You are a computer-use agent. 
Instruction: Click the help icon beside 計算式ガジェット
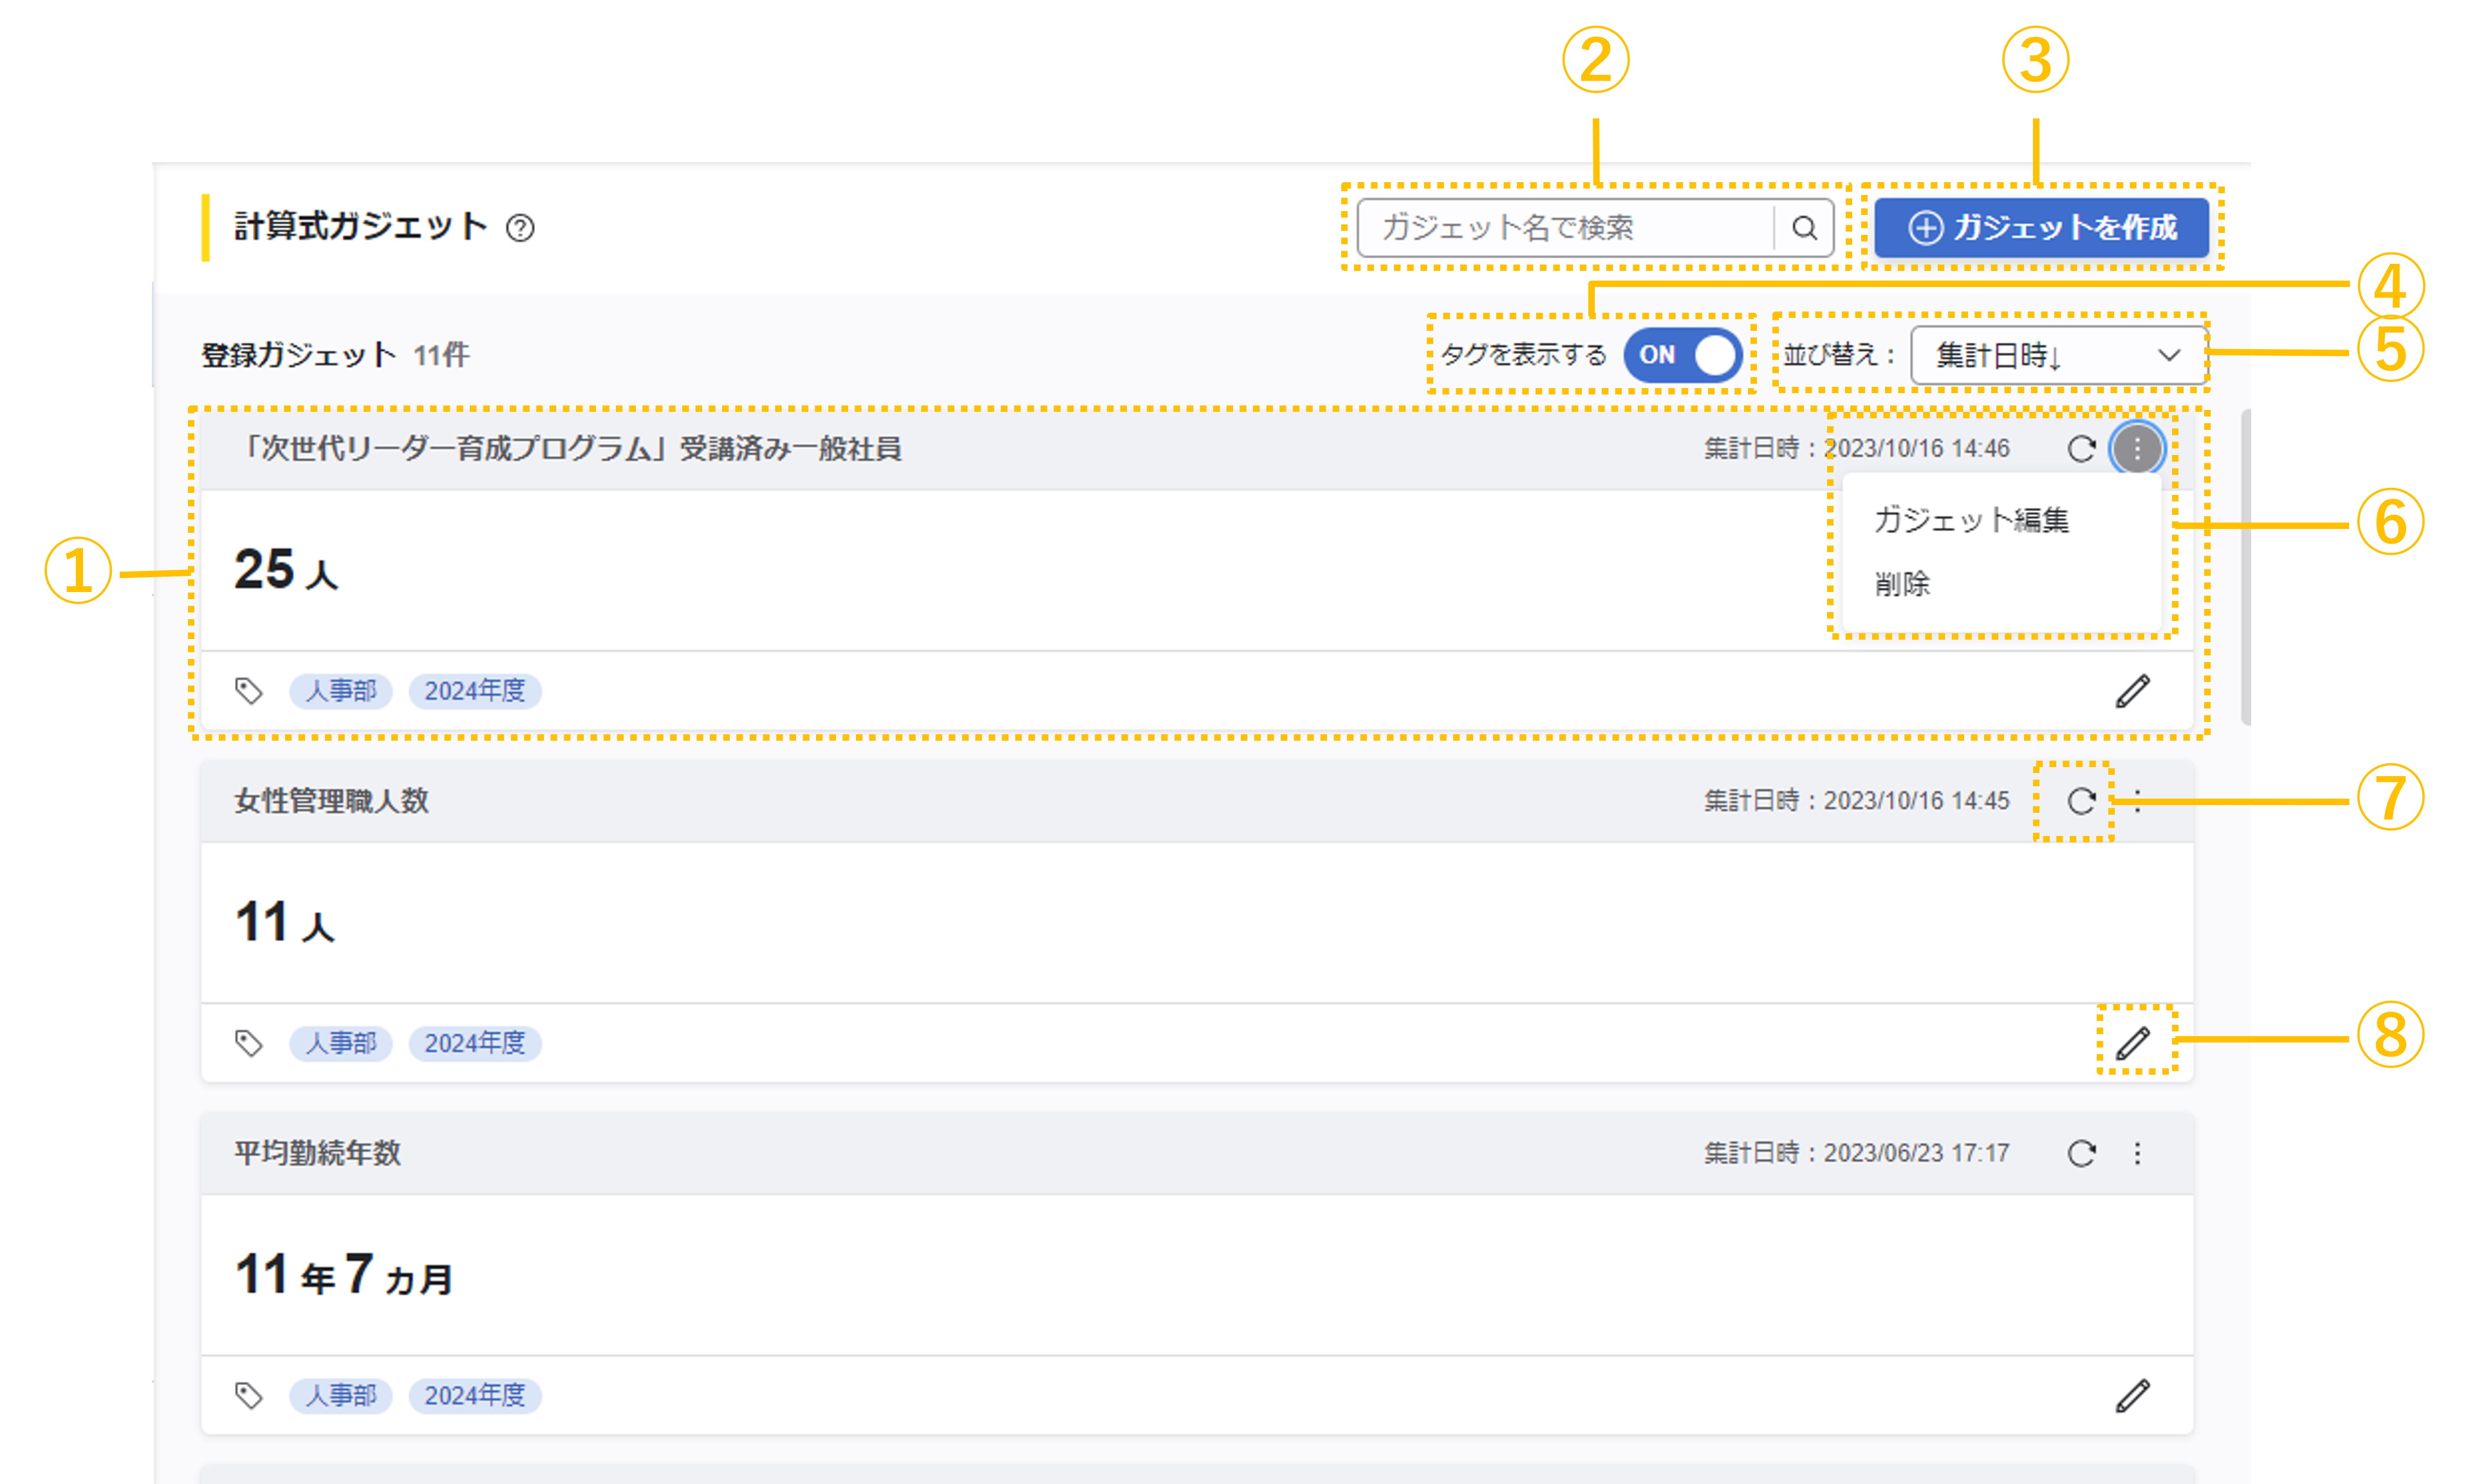point(520,228)
